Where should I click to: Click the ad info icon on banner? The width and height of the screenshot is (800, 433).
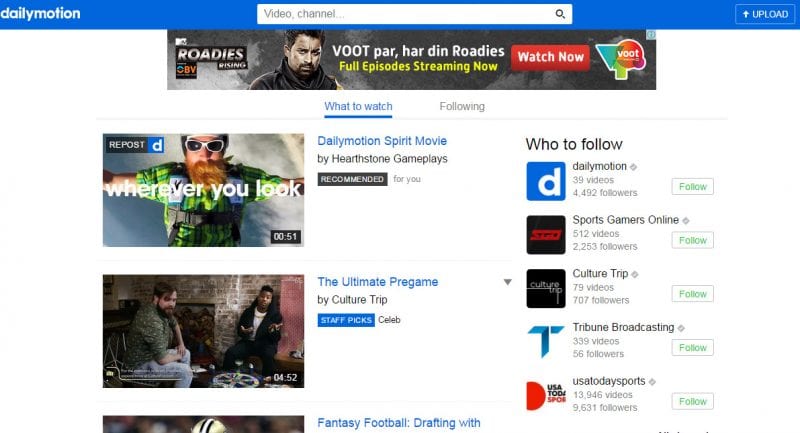(x=651, y=35)
